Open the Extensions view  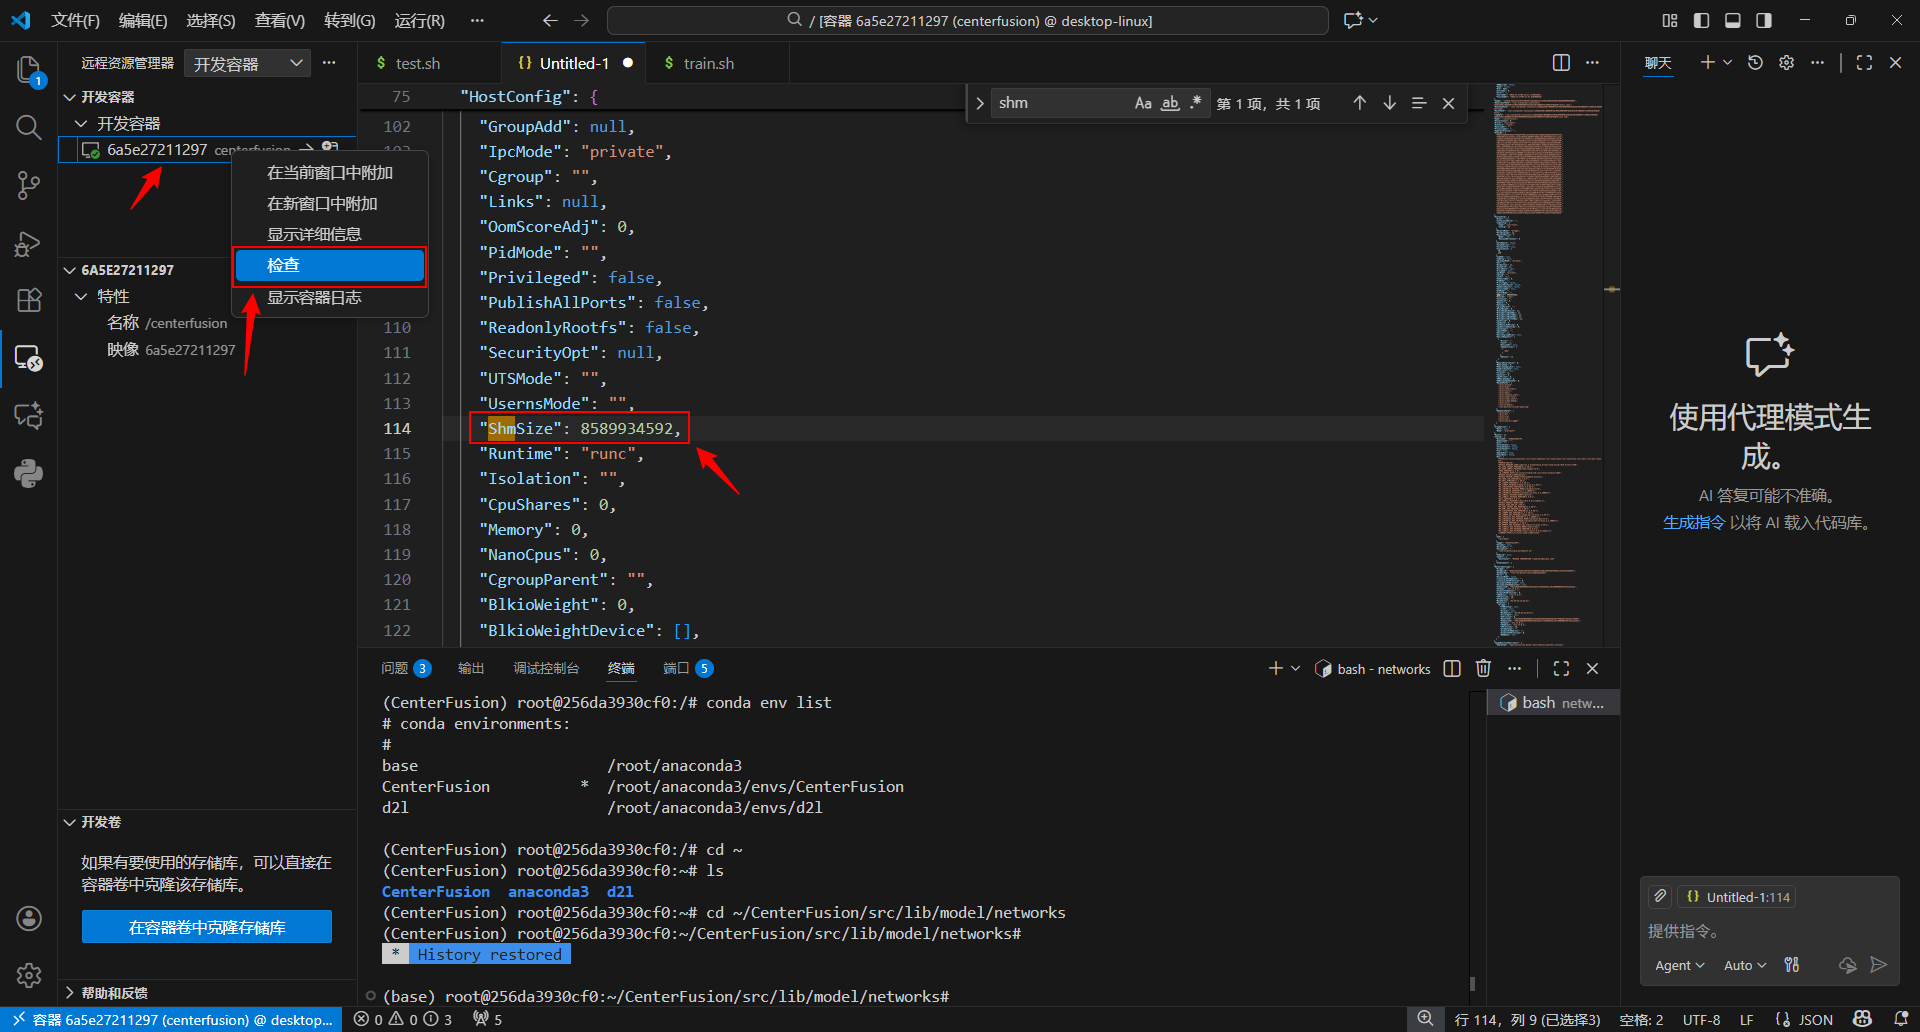coord(29,300)
